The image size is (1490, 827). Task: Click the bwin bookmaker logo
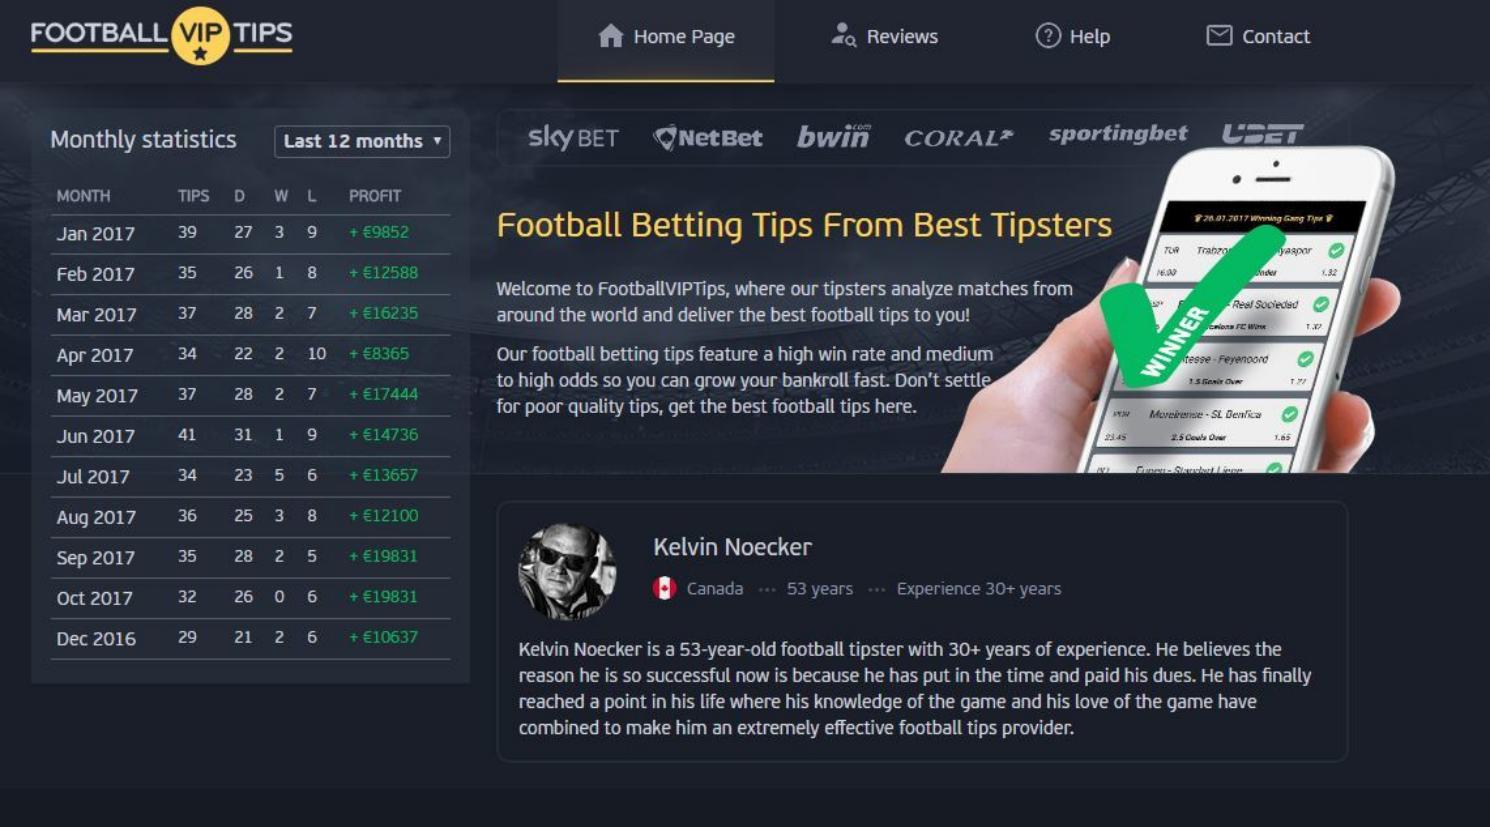tap(833, 137)
